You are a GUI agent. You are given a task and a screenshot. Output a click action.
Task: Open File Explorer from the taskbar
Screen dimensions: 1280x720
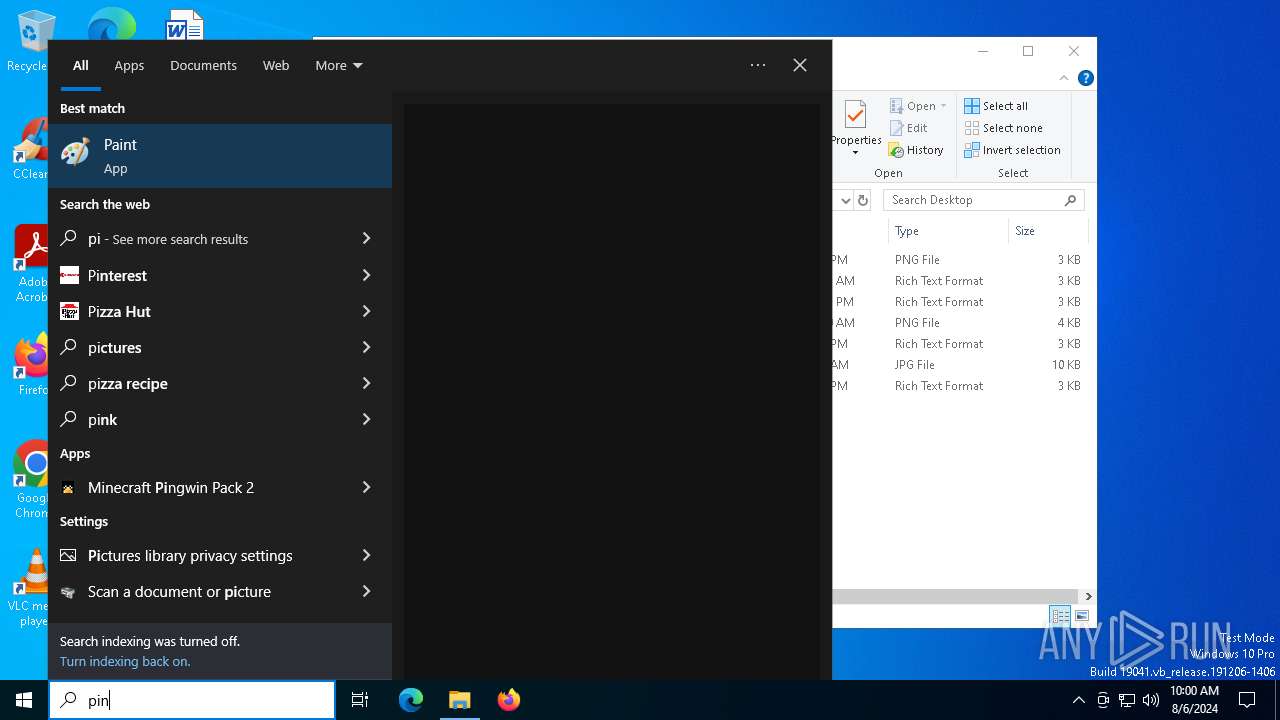click(459, 700)
